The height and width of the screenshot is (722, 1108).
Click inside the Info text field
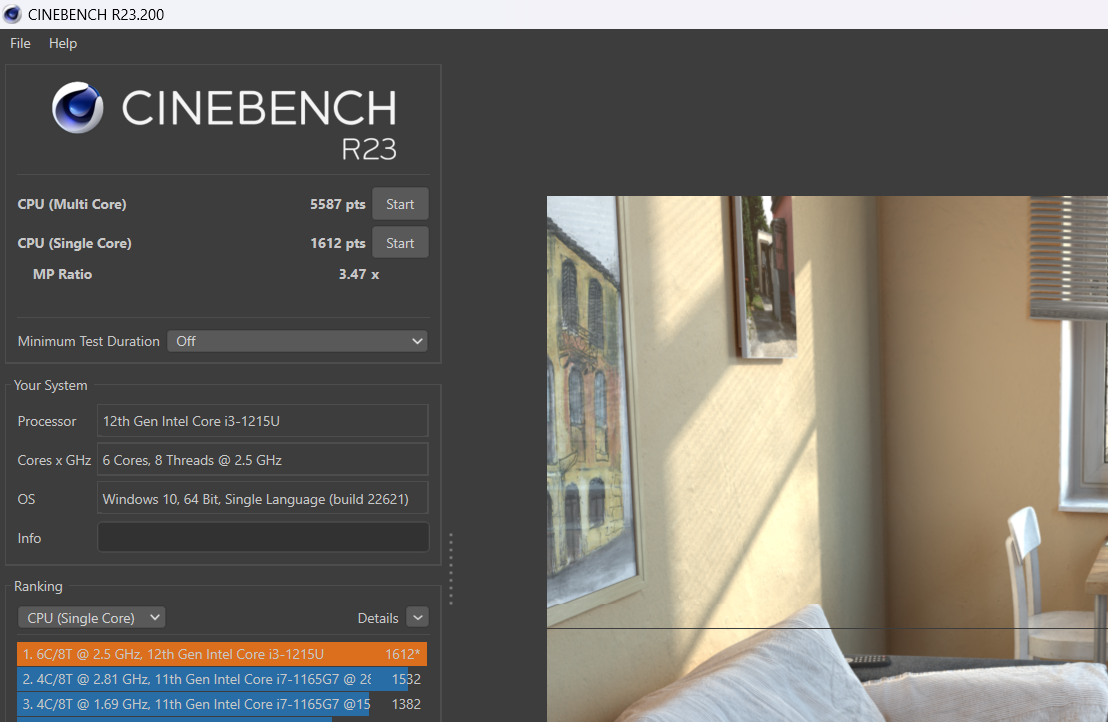coord(262,537)
